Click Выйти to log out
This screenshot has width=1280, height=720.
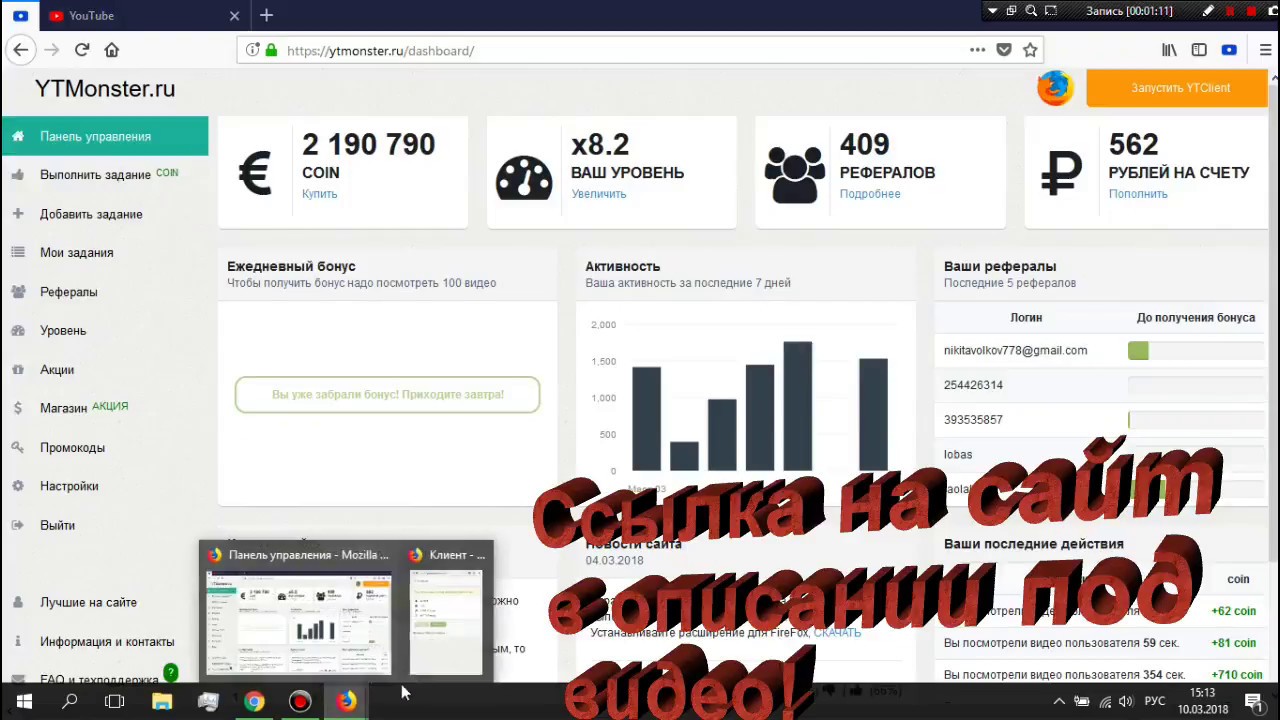click(104, 525)
